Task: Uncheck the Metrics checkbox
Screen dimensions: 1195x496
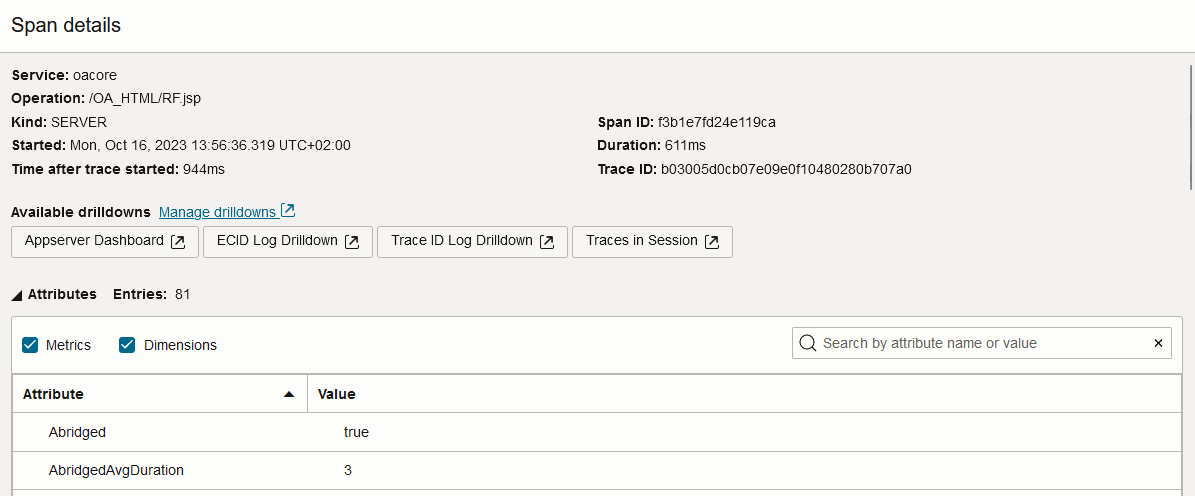Action: point(30,345)
